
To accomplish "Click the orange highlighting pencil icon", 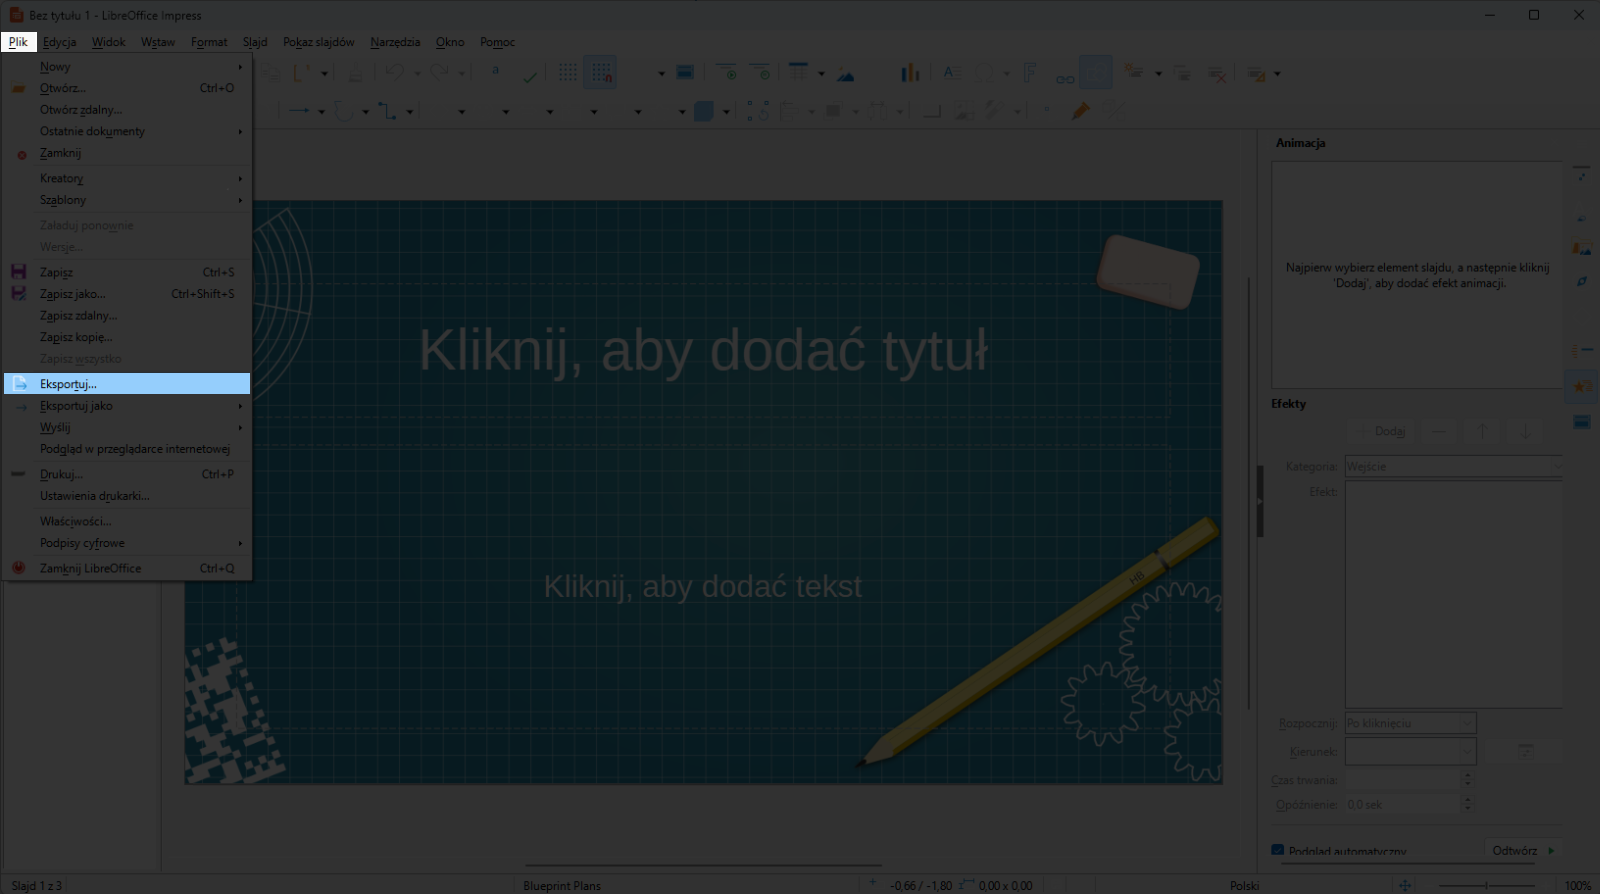I will 1080,110.
